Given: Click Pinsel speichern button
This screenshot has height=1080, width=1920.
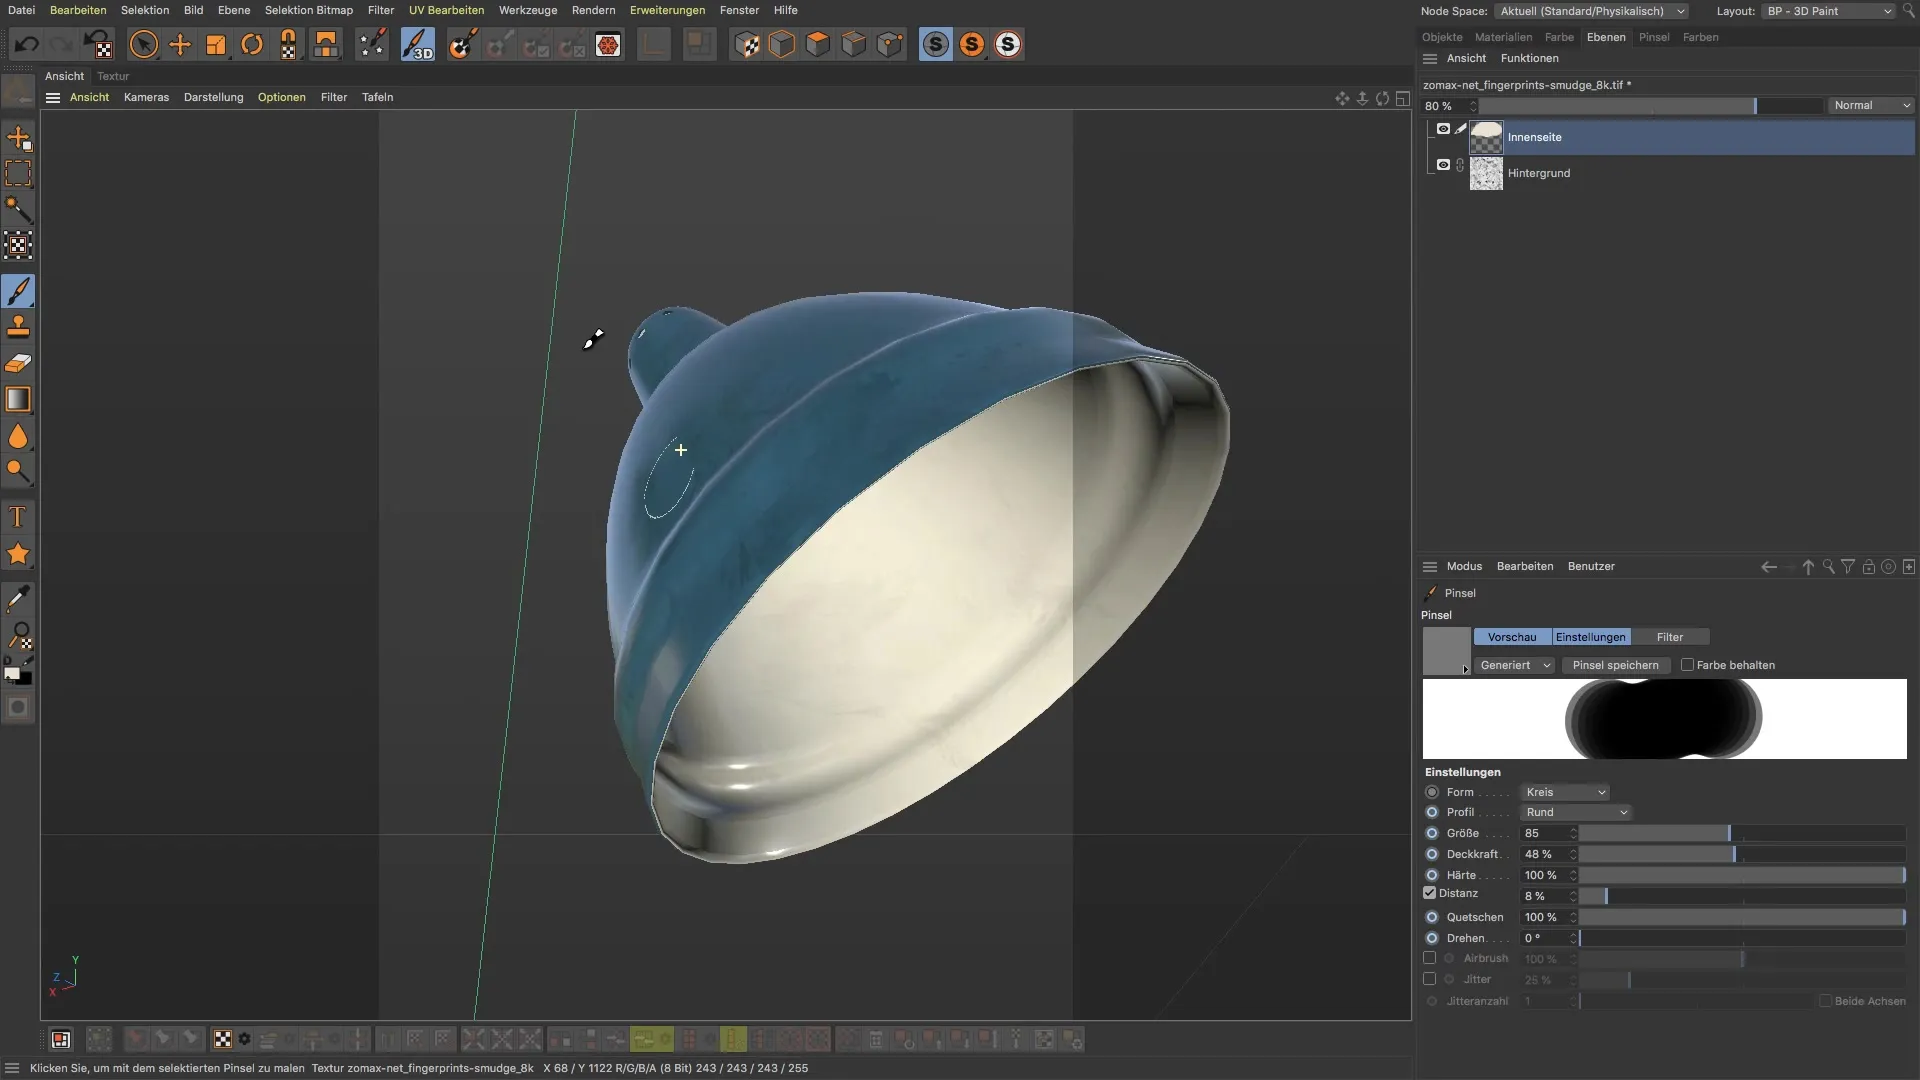Looking at the screenshot, I should coord(1615,665).
